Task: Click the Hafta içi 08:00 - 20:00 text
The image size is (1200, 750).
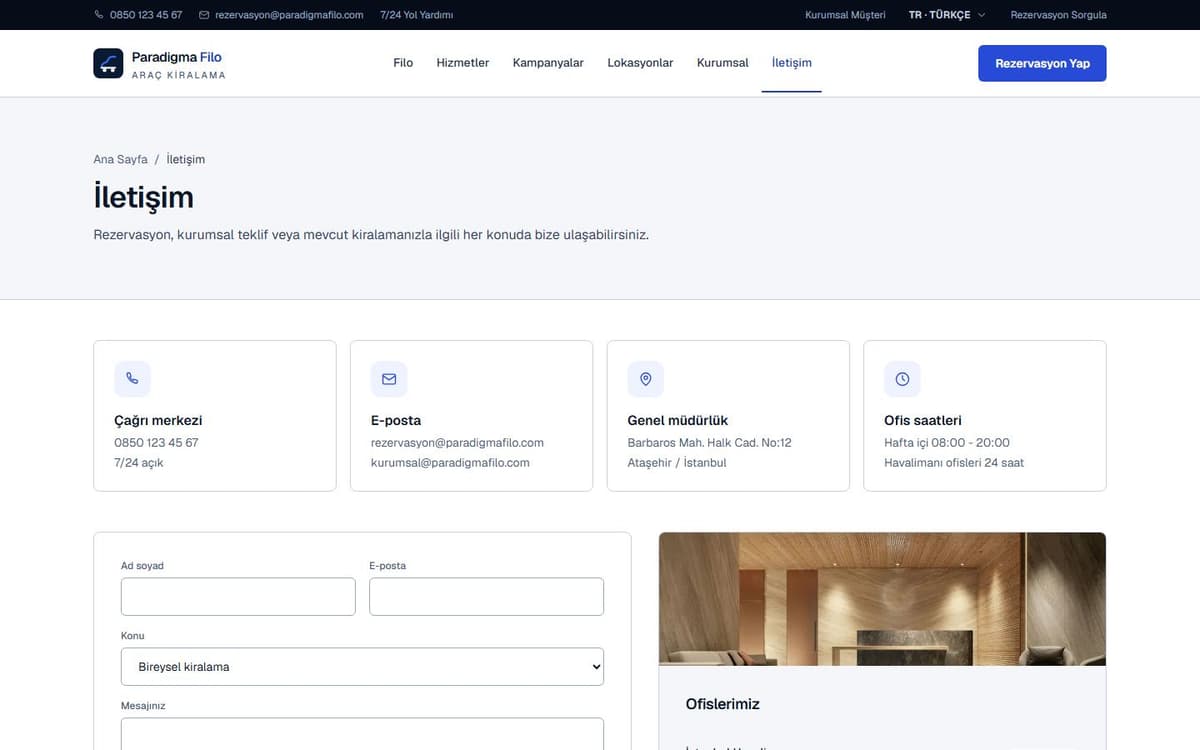Action: [947, 442]
